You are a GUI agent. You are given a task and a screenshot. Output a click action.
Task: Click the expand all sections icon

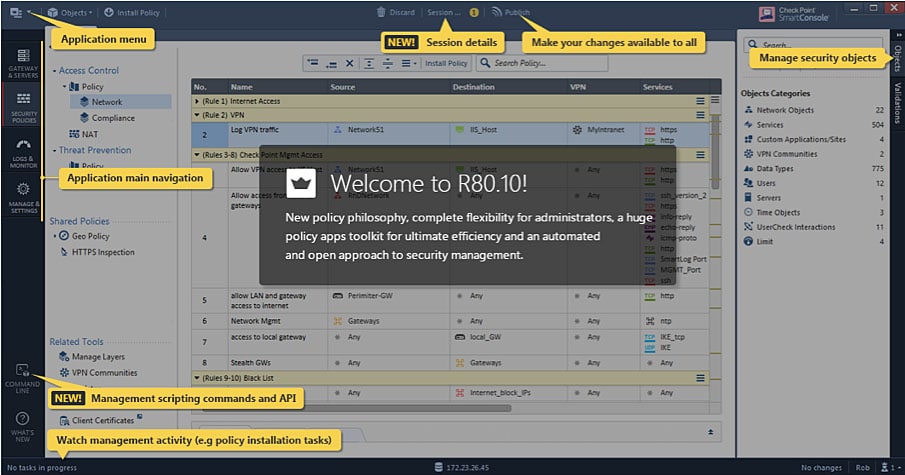[x=369, y=63]
